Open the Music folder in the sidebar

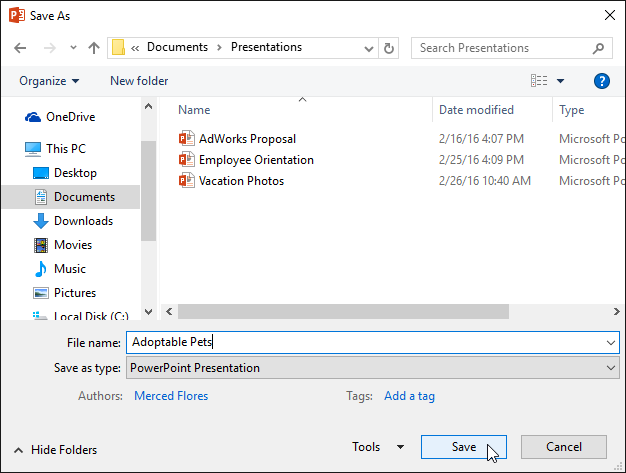69,269
